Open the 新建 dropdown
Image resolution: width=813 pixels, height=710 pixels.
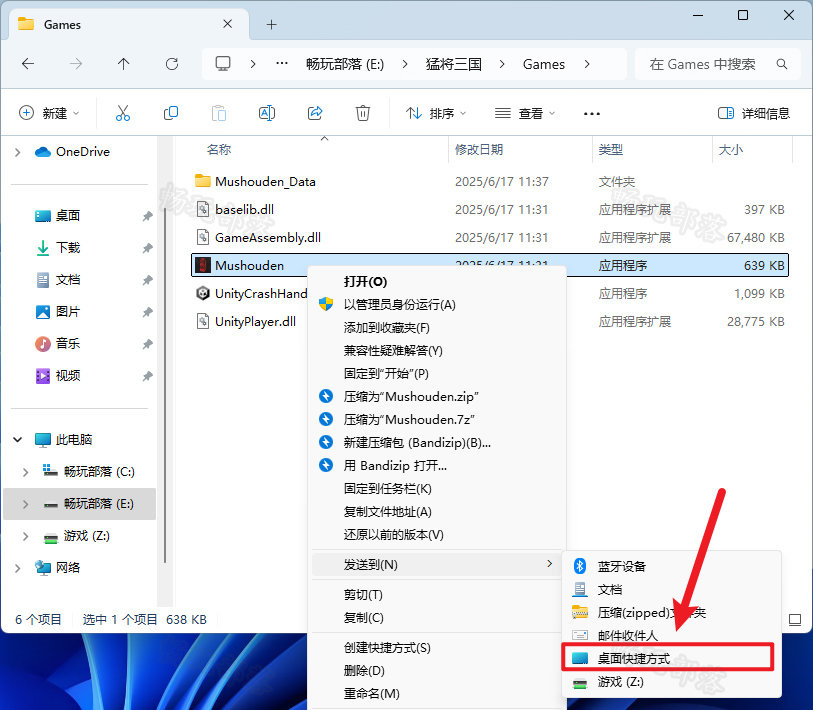[x=49, y=113]
